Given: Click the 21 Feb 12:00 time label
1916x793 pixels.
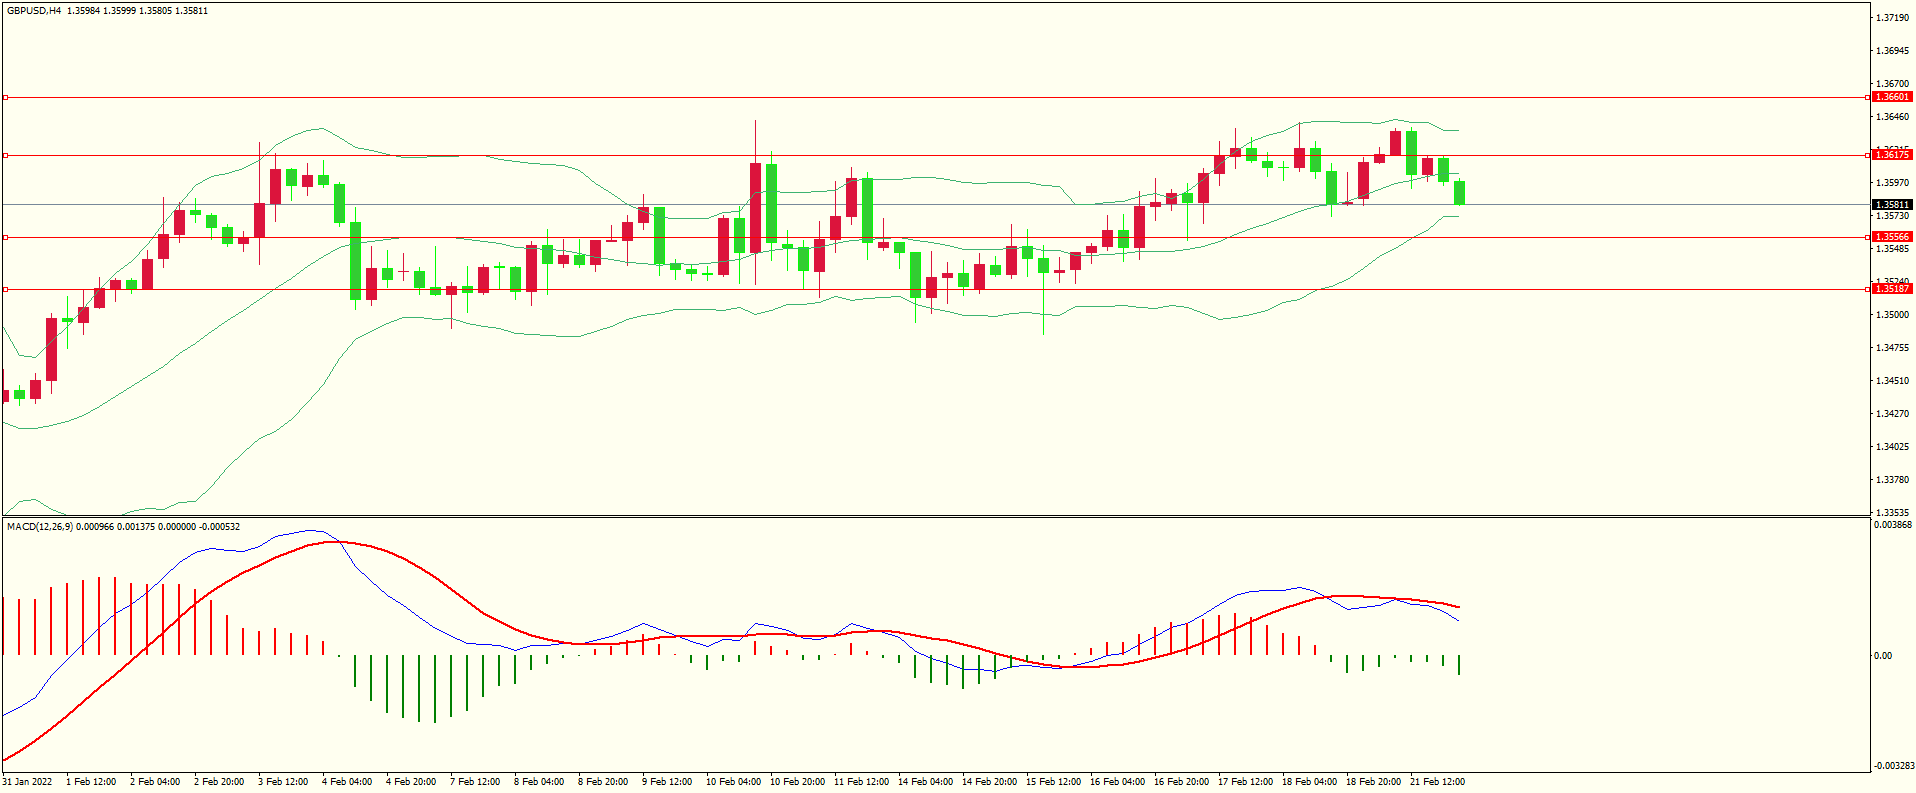Looking at the screenshot, I should [1437, 782].
